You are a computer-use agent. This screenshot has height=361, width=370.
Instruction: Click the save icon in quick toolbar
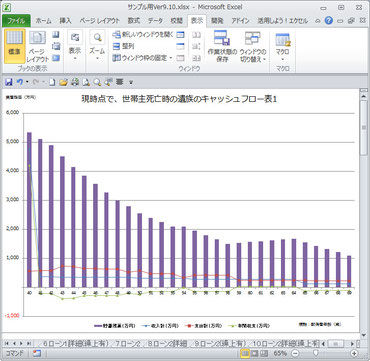(x=9, y=82)
